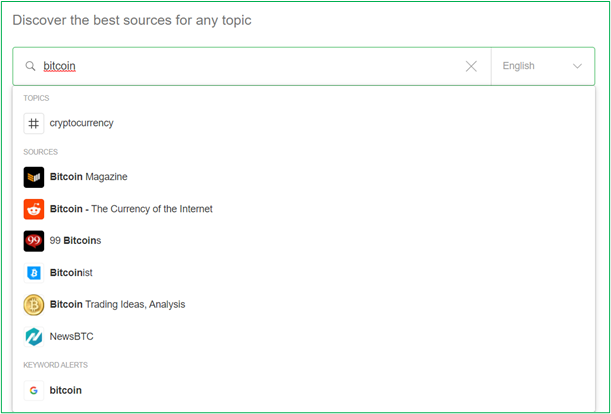Click the gold Bitcoin coin icon
This screenshot has width=611, height=414.
tap(34, 305)
